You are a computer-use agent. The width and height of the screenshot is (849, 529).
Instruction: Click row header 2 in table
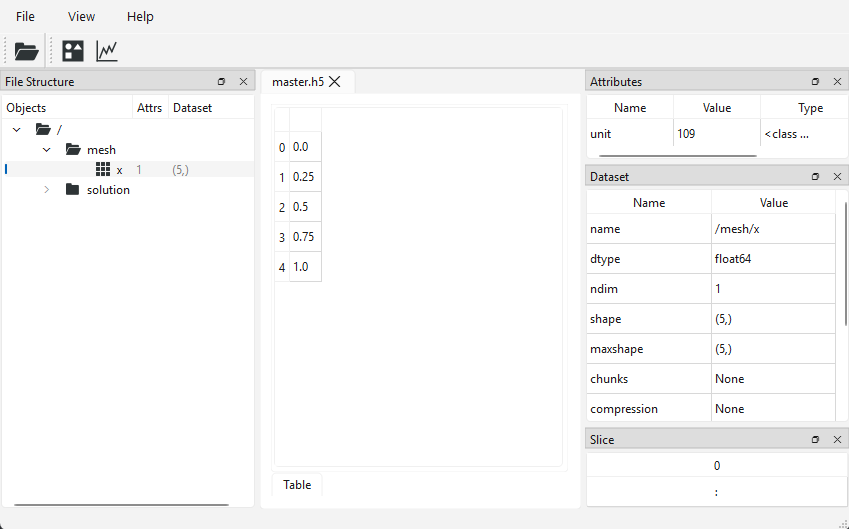[282, 207]
